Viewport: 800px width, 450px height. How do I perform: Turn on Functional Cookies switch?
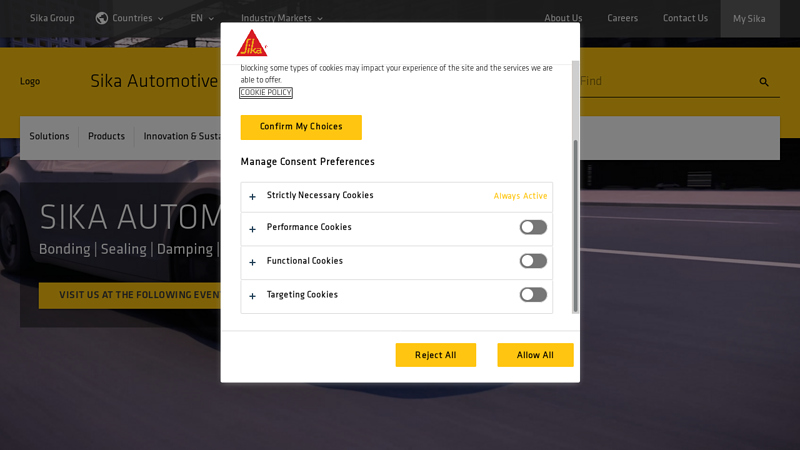click(533, 261)
